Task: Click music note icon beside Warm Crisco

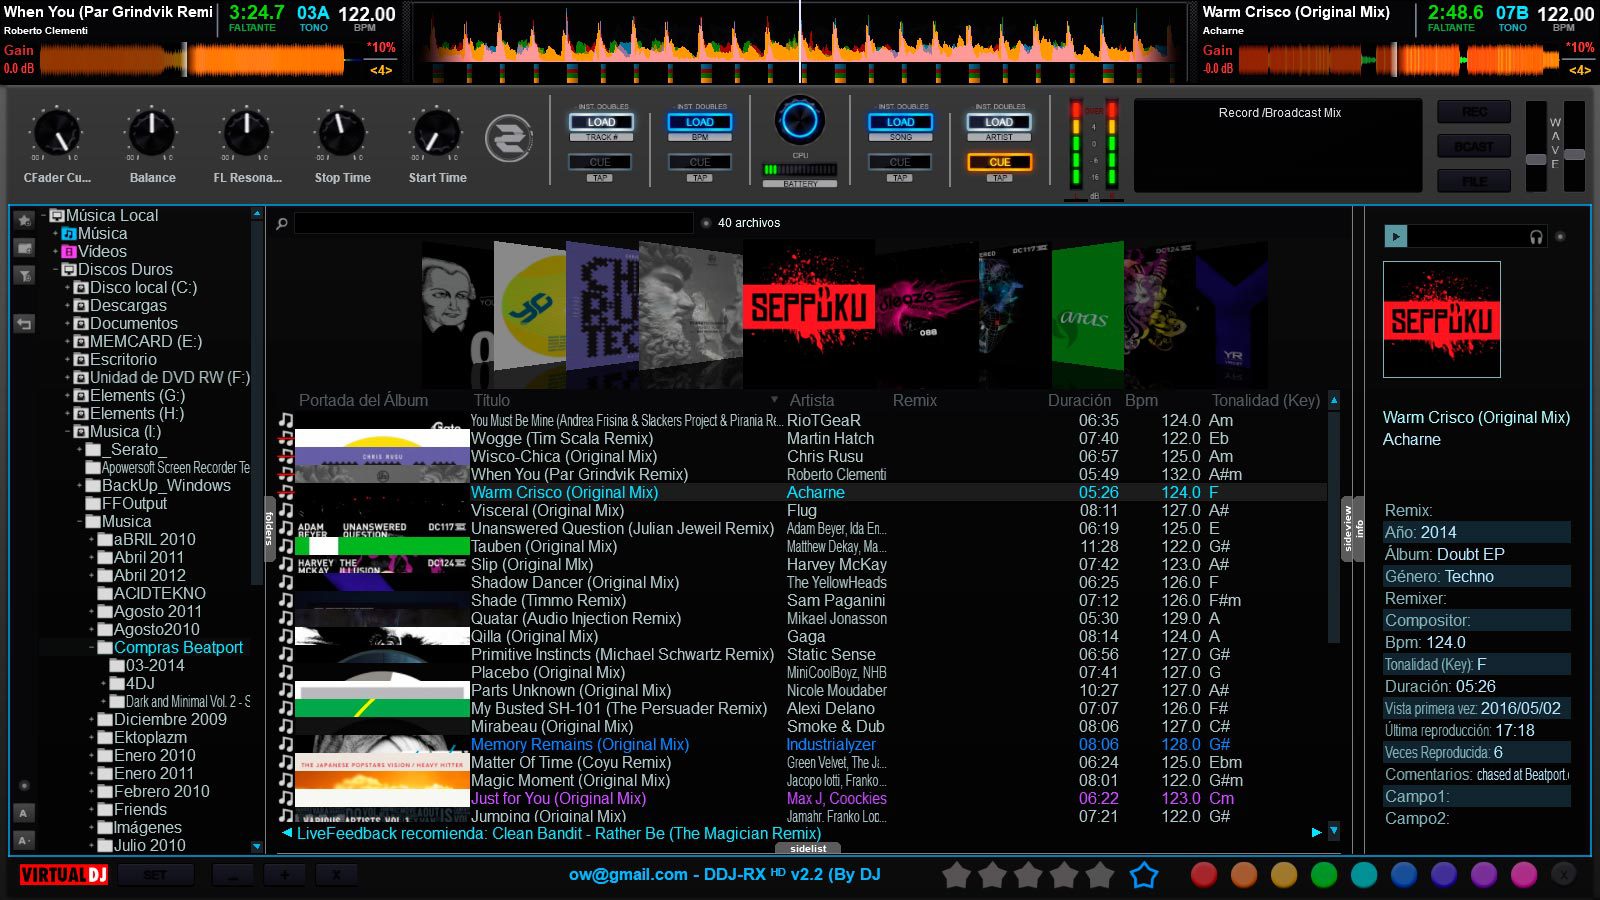Action: [x=286, y=492]
